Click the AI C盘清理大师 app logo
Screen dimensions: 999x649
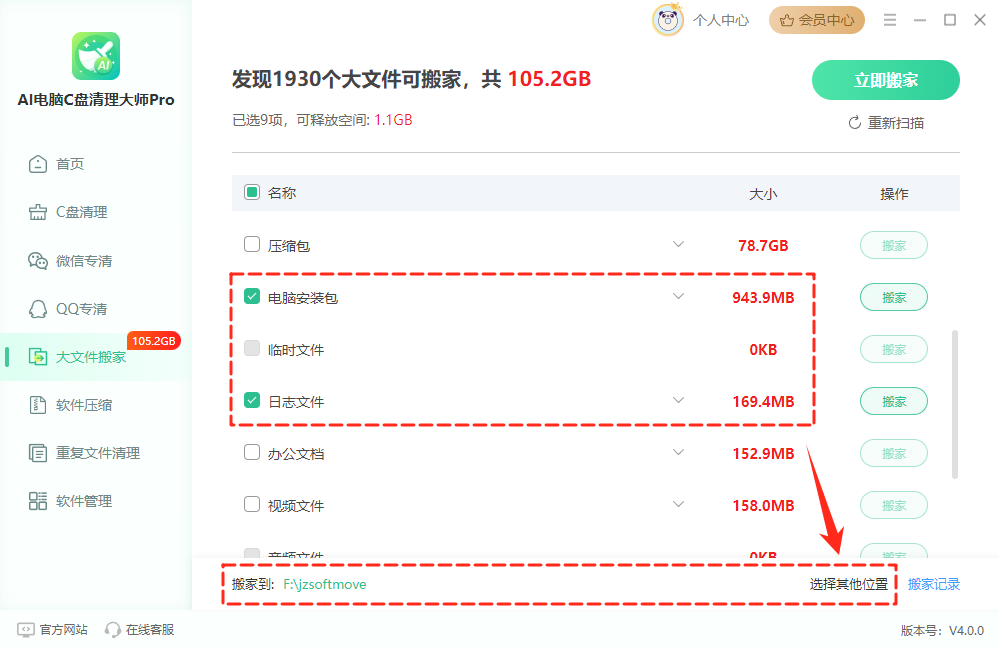coord(96,56)
